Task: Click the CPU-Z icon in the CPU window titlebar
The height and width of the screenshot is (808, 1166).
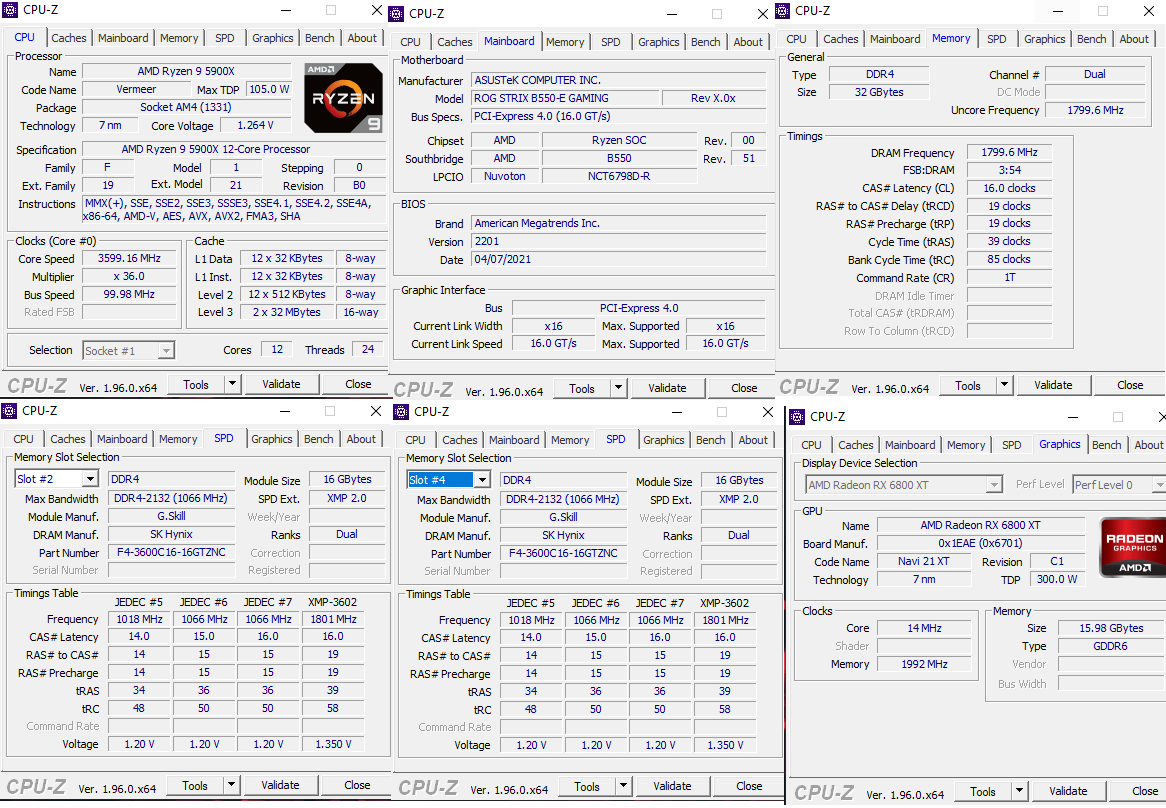Action: click(x=10, y=10)
